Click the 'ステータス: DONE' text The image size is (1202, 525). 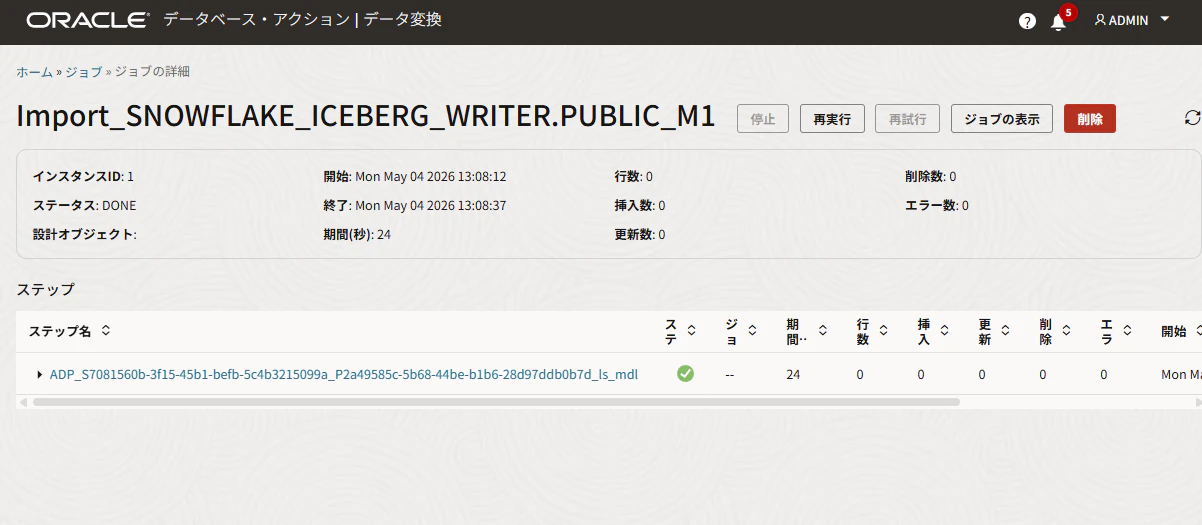point(84,205)
